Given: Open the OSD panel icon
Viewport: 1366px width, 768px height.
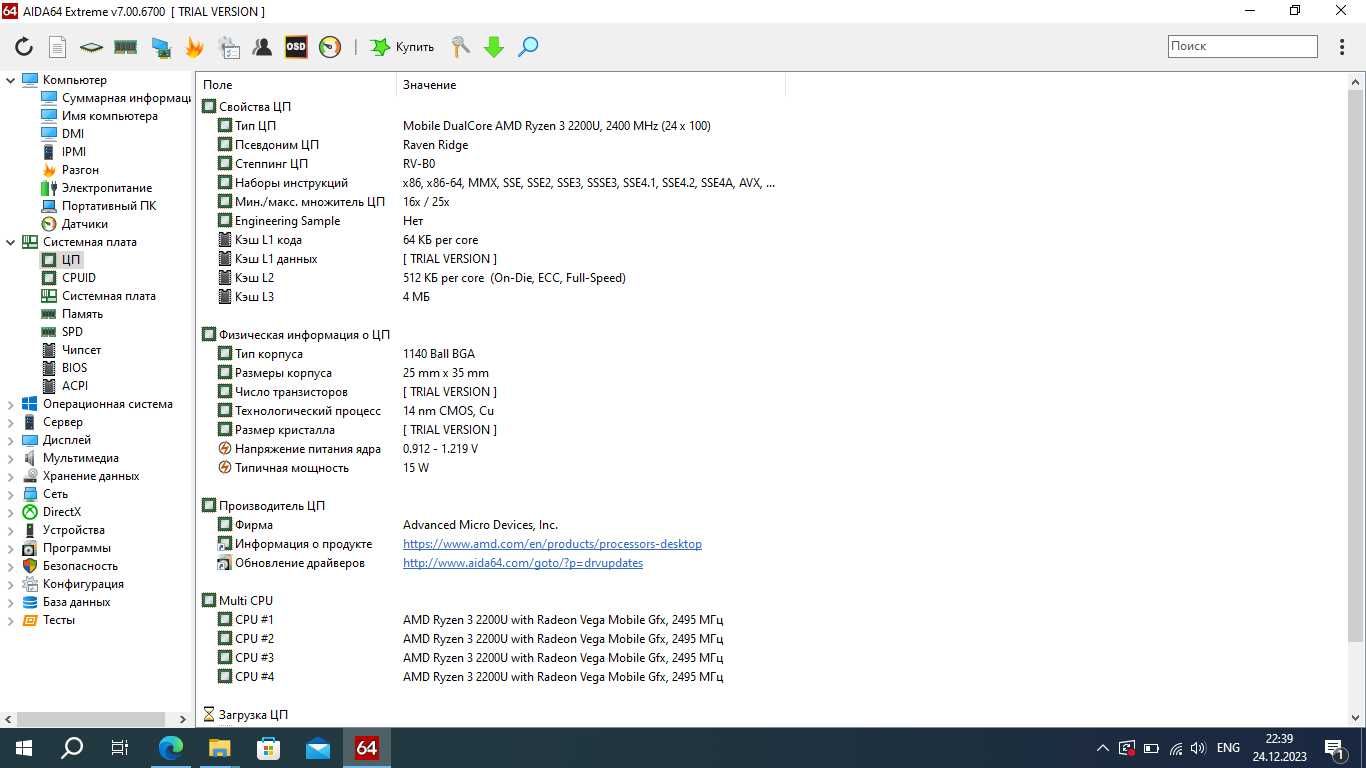Looking at the screenshot, I should point(296,47).
